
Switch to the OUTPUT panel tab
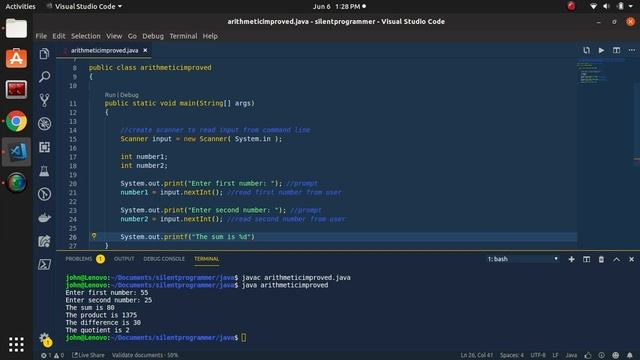[x=124, y=259]
